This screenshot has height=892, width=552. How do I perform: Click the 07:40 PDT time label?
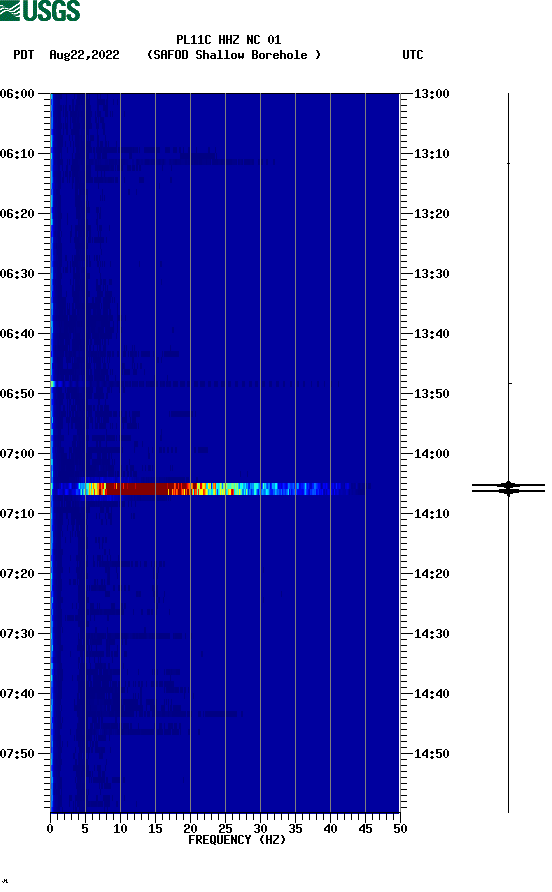[18, 693]
